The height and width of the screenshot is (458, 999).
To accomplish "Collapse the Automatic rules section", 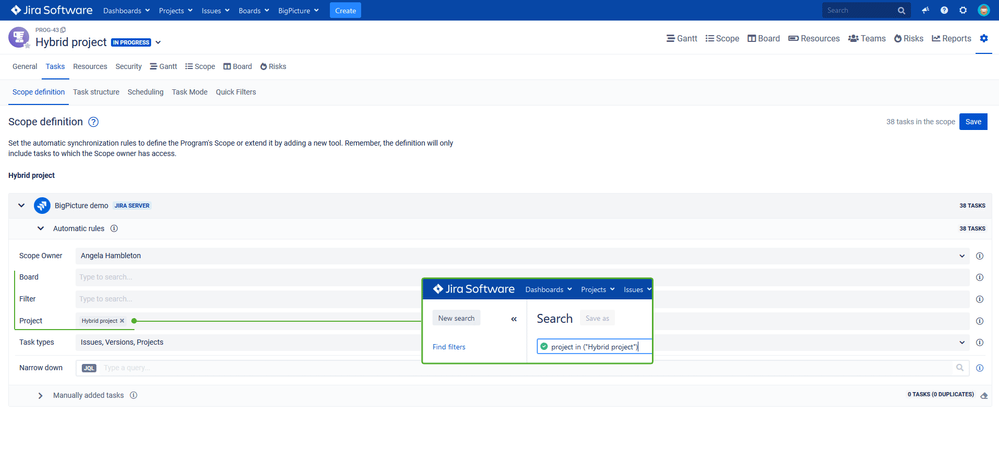I will tap(41, 228).
